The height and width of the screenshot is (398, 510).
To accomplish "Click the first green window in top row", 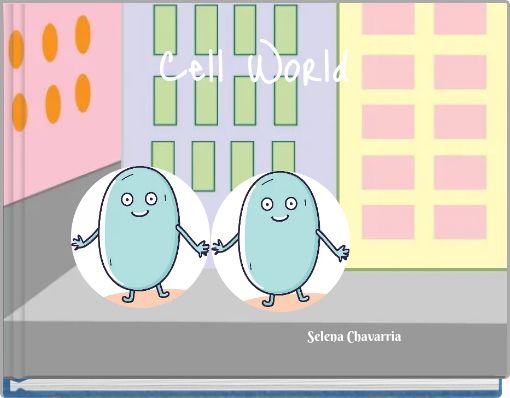I will (165, 29).
